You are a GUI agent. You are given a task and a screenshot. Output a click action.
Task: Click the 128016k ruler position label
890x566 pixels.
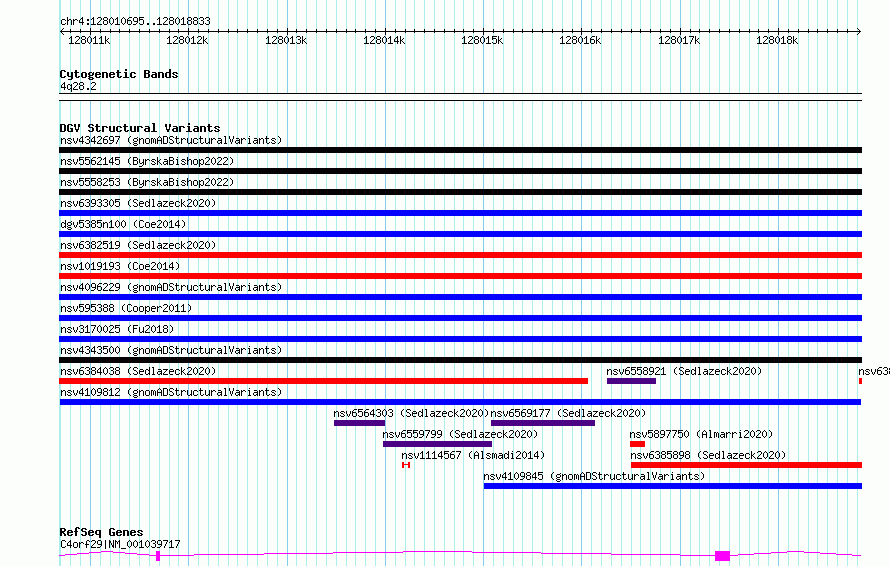click(580, 40)
